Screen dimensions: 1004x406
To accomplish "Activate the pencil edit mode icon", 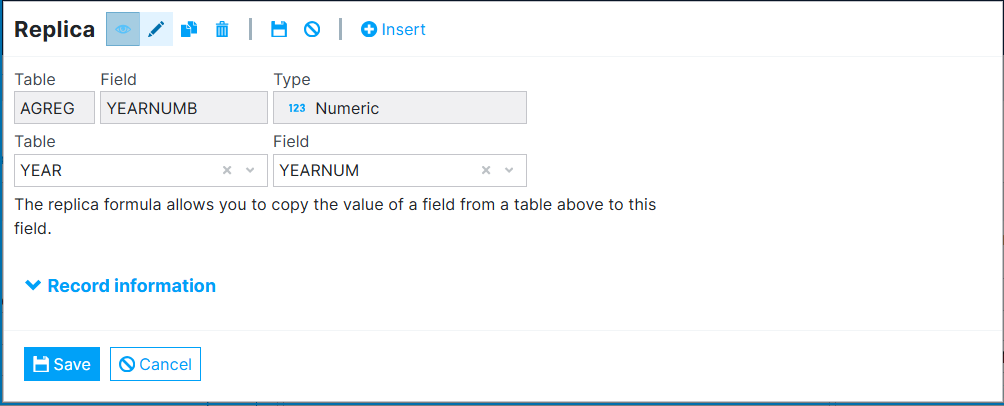I will click(156, 29).
